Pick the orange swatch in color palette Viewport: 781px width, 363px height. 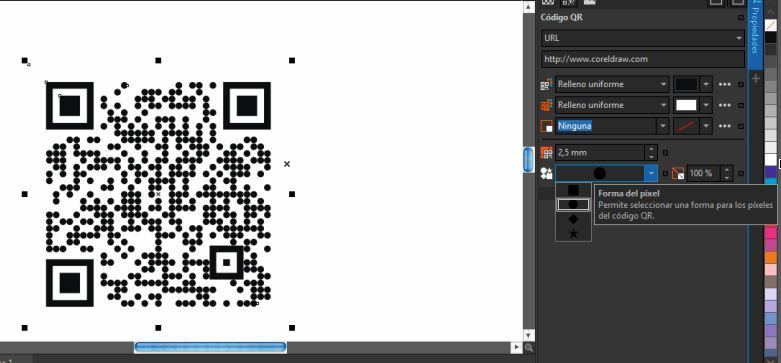click(x=771, y=257)
